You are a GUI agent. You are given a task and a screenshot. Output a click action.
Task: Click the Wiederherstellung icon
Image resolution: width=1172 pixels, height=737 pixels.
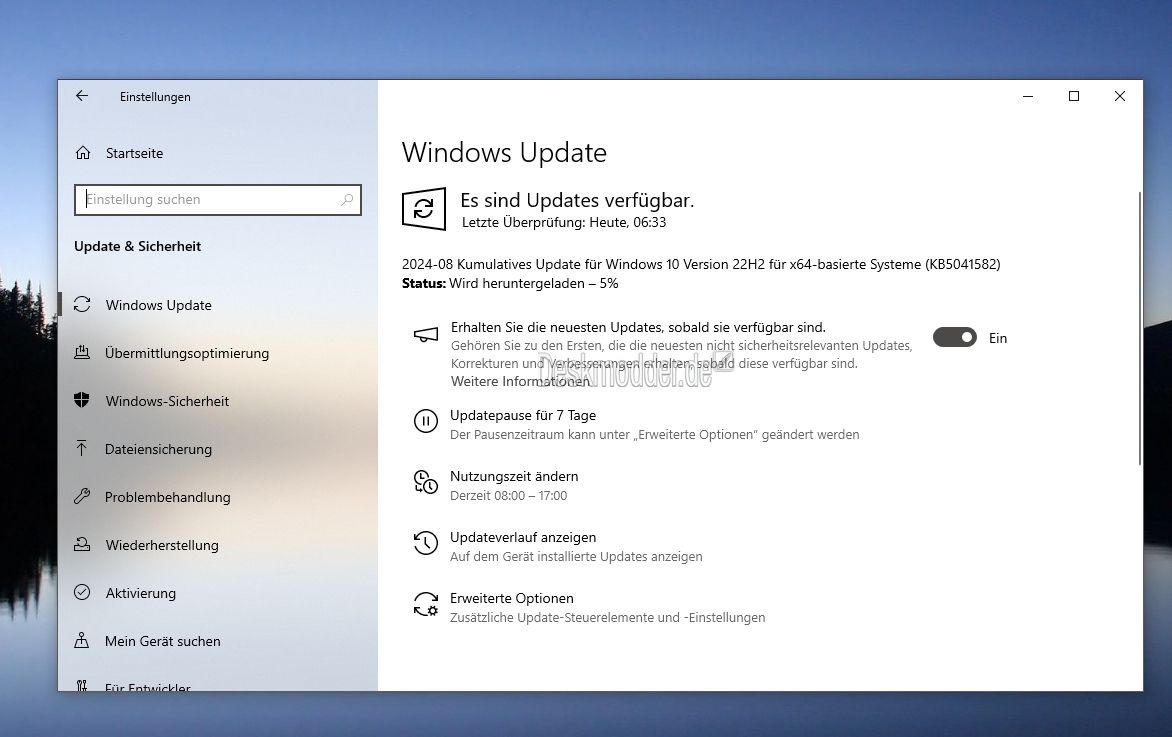pos(82,545)
